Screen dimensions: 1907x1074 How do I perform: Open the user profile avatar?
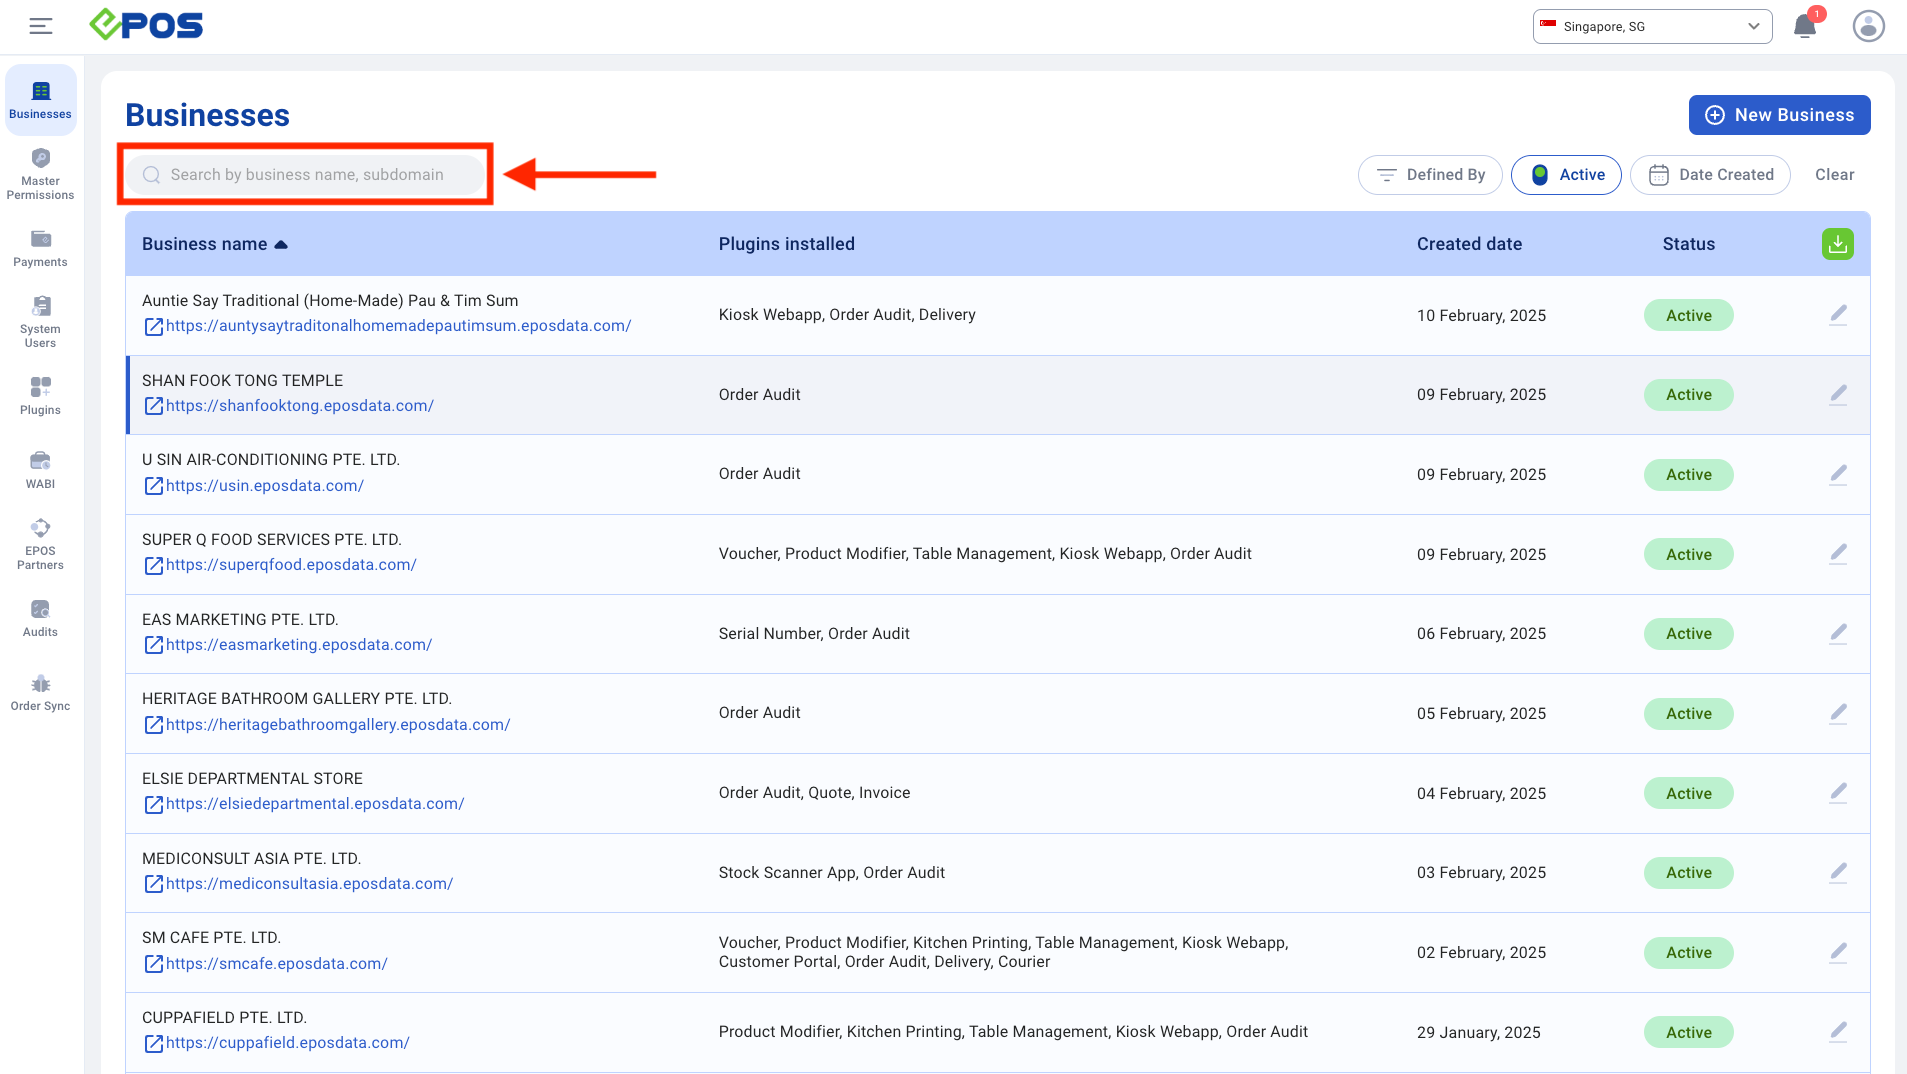[x=1868, y=26]
